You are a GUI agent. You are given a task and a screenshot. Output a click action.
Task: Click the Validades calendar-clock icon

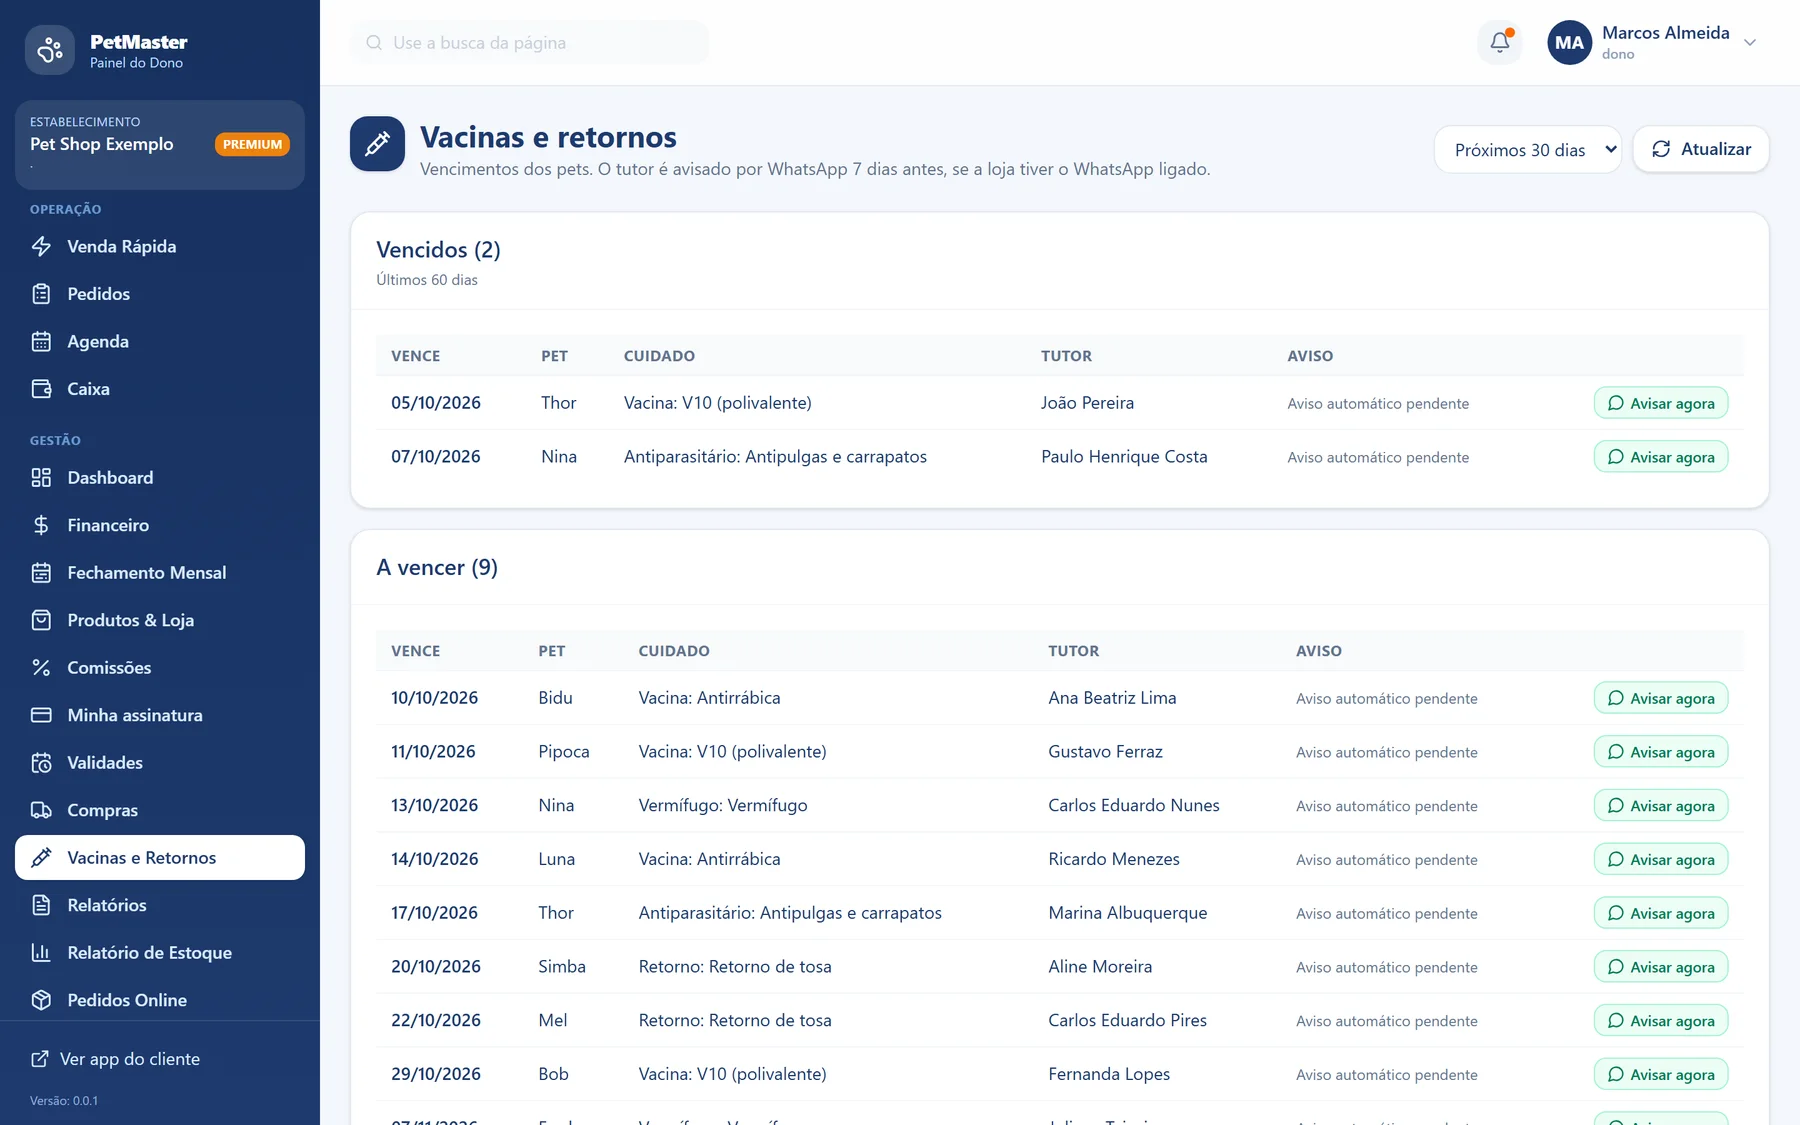pos(41,763)
